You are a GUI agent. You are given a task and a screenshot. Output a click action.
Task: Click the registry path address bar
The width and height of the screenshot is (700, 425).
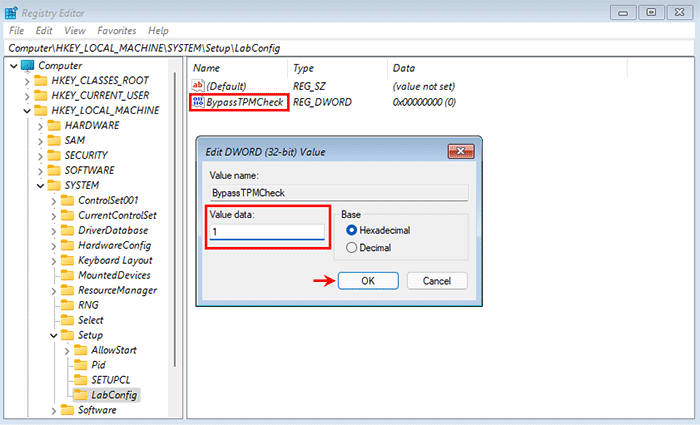(350, 48)
